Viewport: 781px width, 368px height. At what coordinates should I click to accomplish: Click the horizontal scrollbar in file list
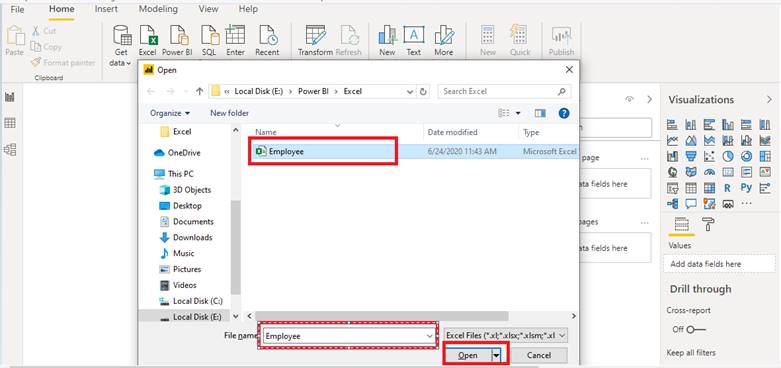(382, 316)
